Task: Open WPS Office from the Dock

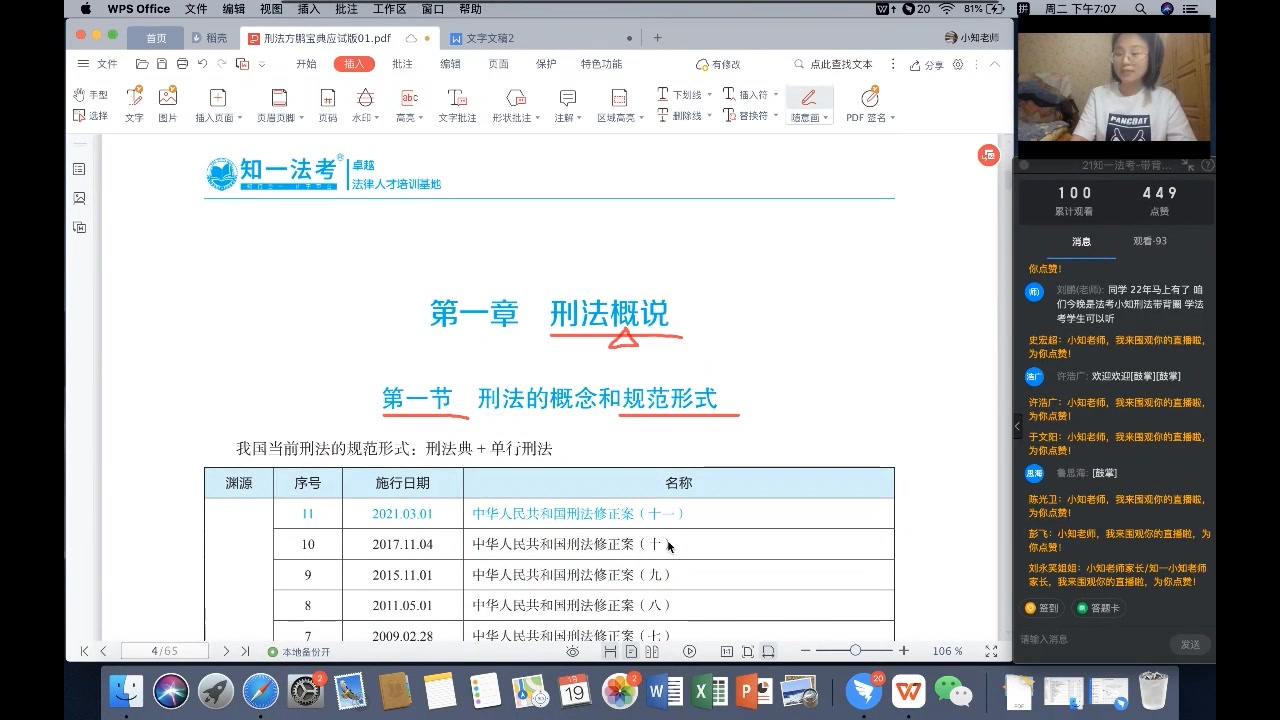Action: pyautogui.click(x=908, y=691)
